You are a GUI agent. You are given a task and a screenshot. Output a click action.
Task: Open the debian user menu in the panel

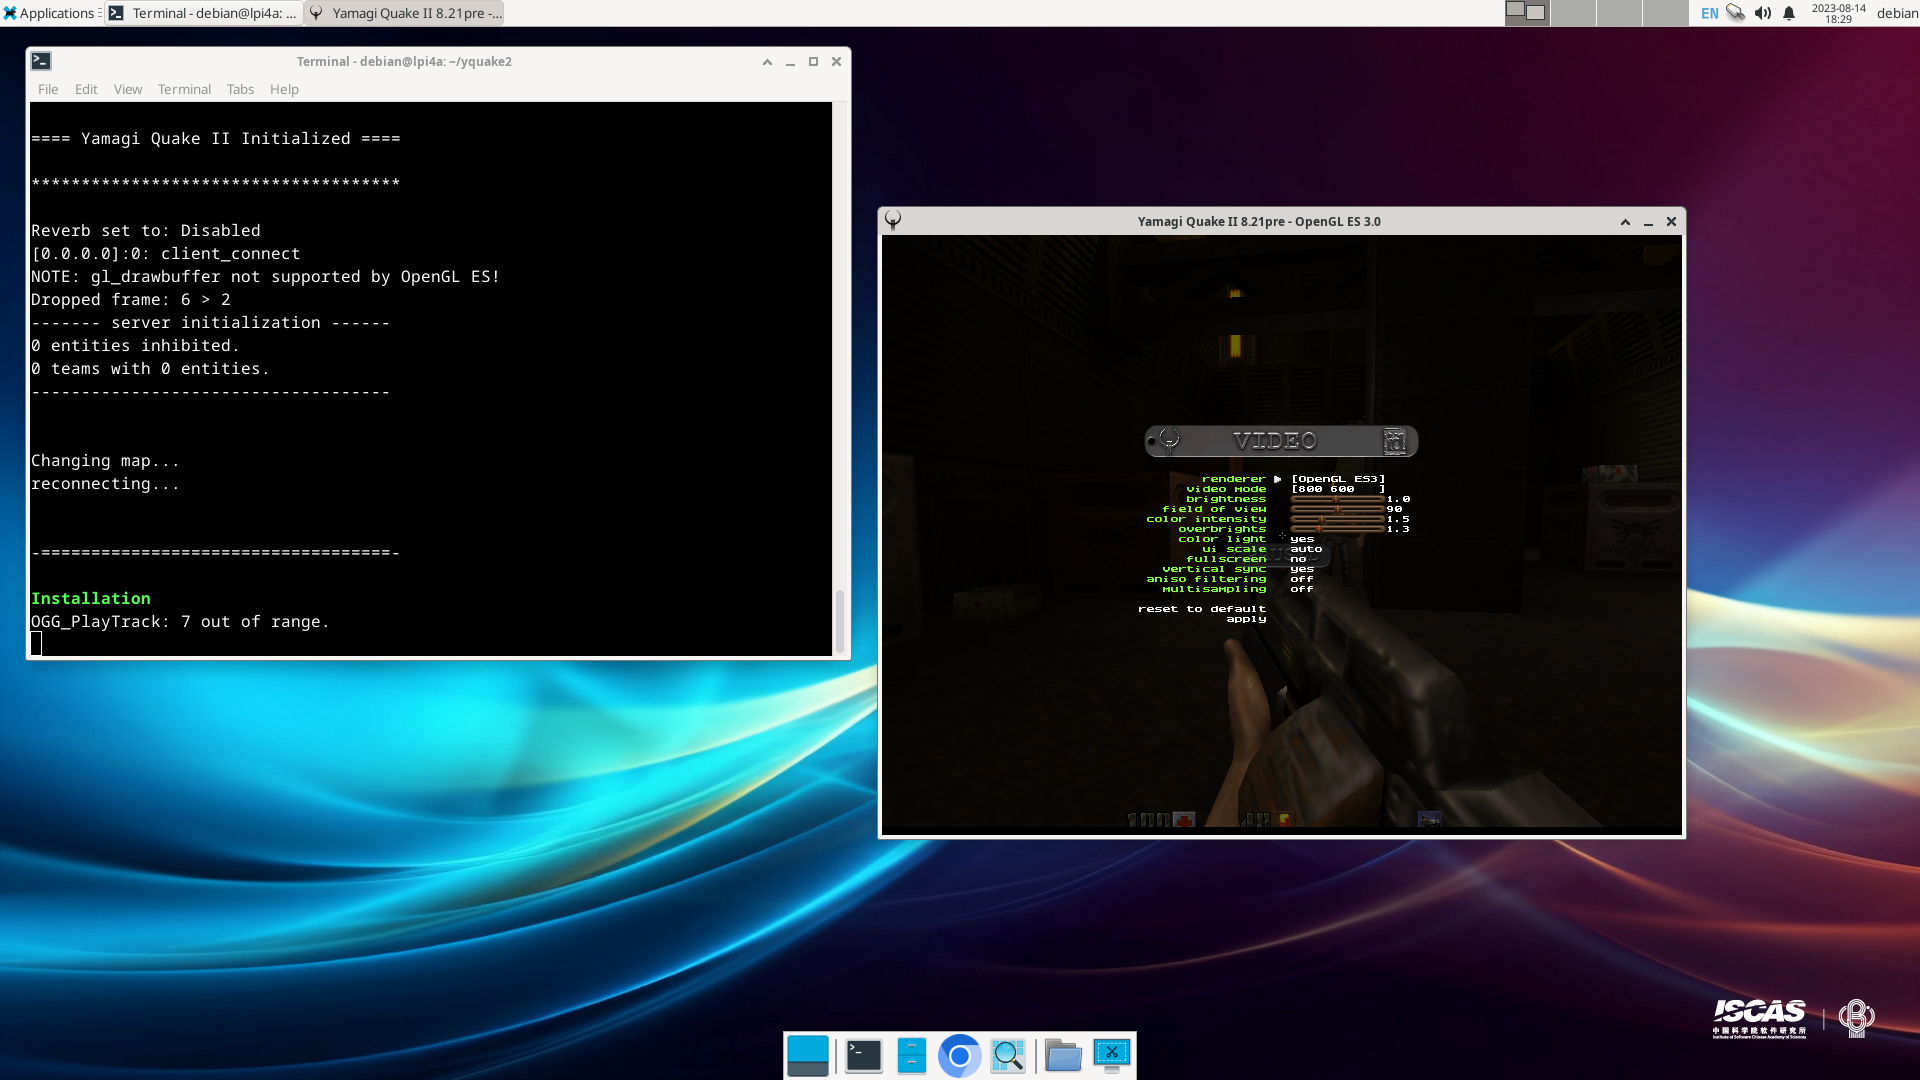(x=1897, y=13)
